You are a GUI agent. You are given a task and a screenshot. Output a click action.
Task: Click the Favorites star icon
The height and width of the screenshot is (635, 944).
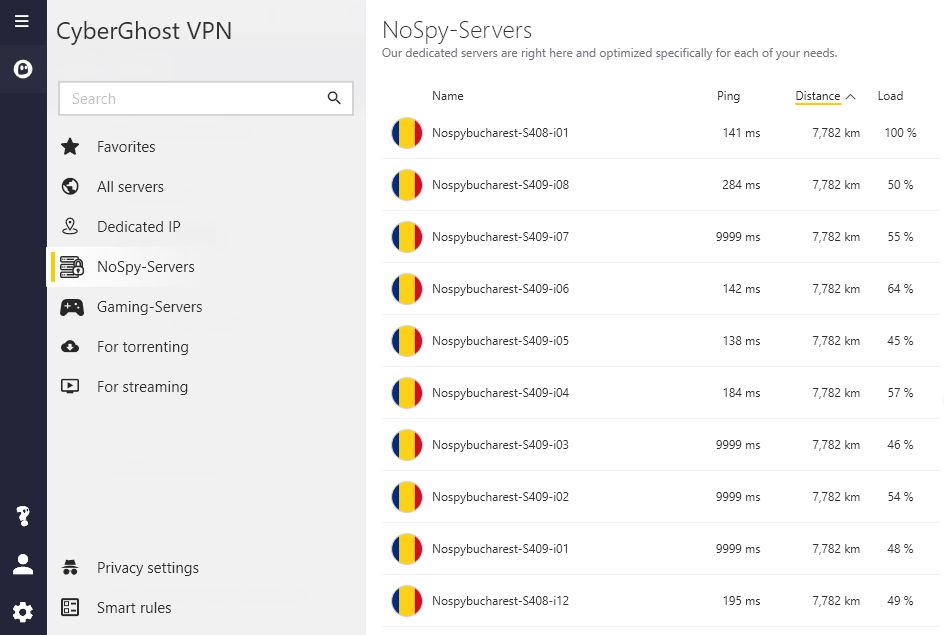(x=70, y=146)
